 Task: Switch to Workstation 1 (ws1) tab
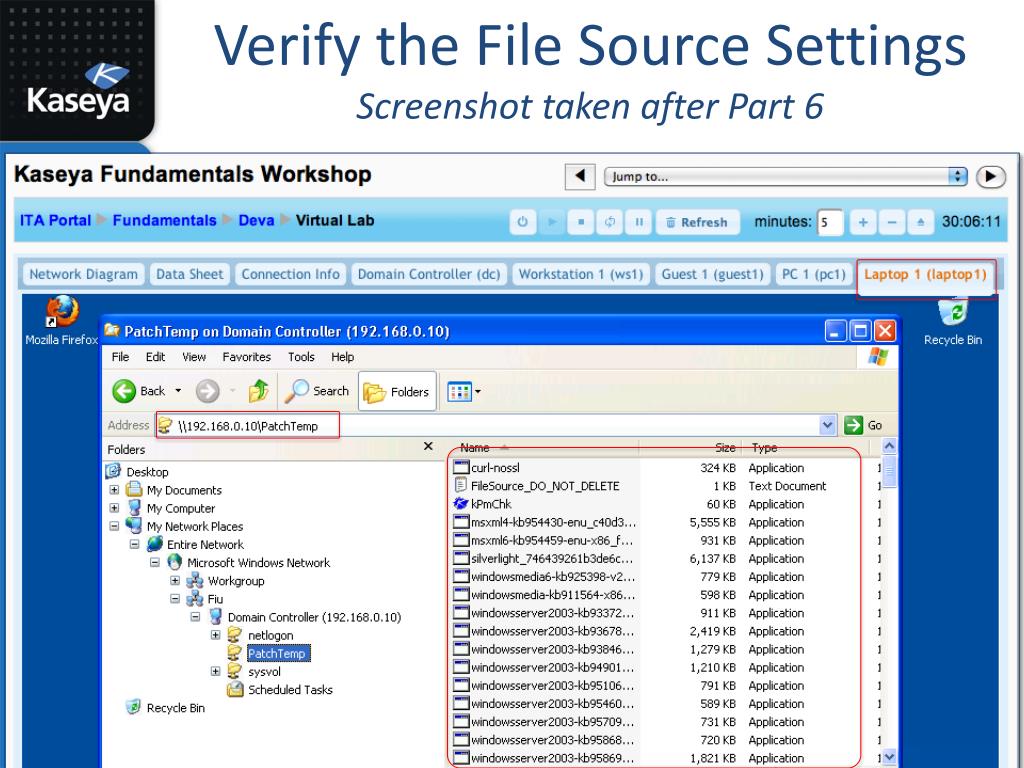pos(581,274)
